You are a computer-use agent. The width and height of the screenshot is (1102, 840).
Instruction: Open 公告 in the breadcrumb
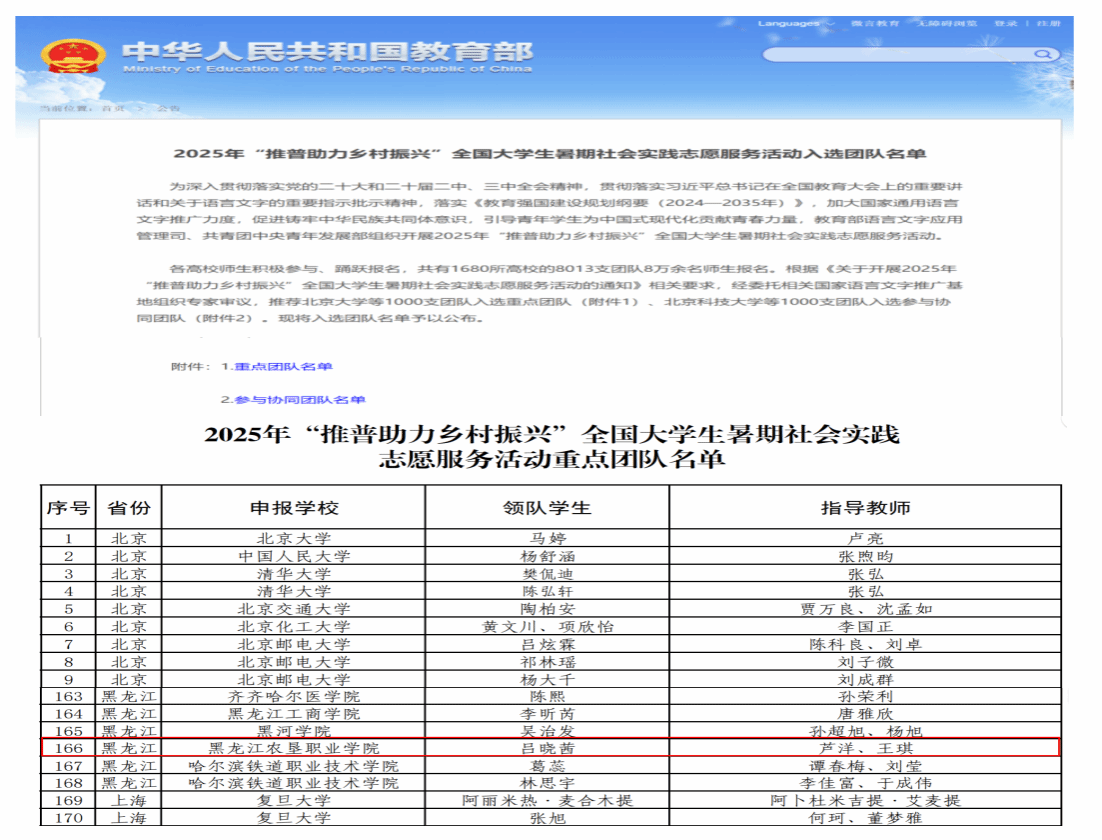coord(168,108)
